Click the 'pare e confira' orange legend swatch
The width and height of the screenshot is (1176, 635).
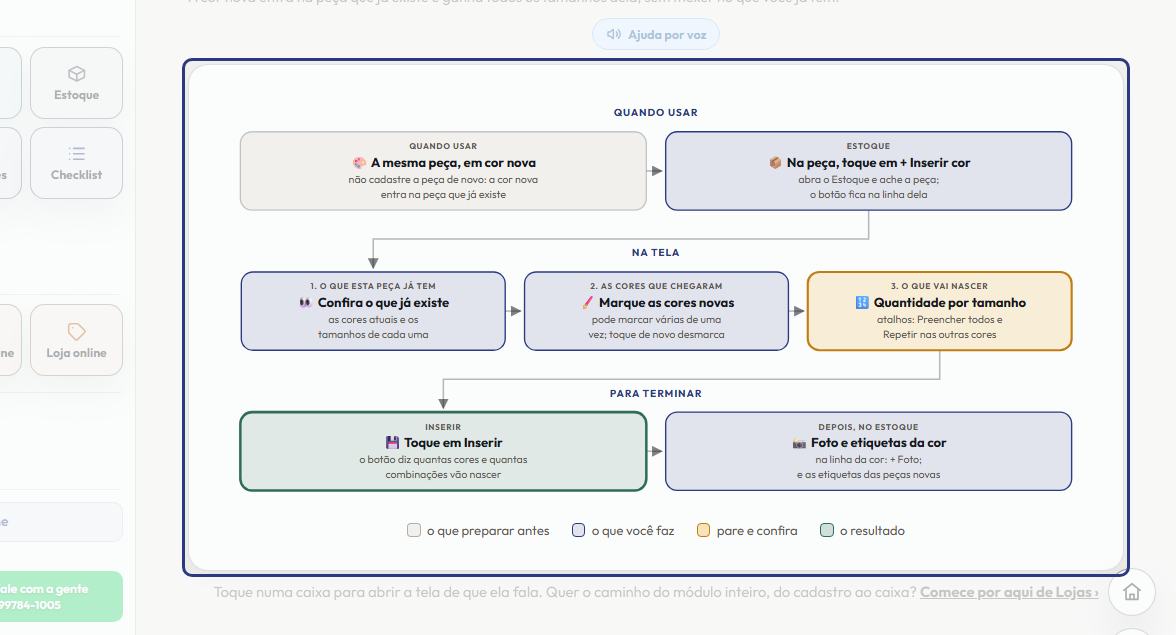click(703, 530)
